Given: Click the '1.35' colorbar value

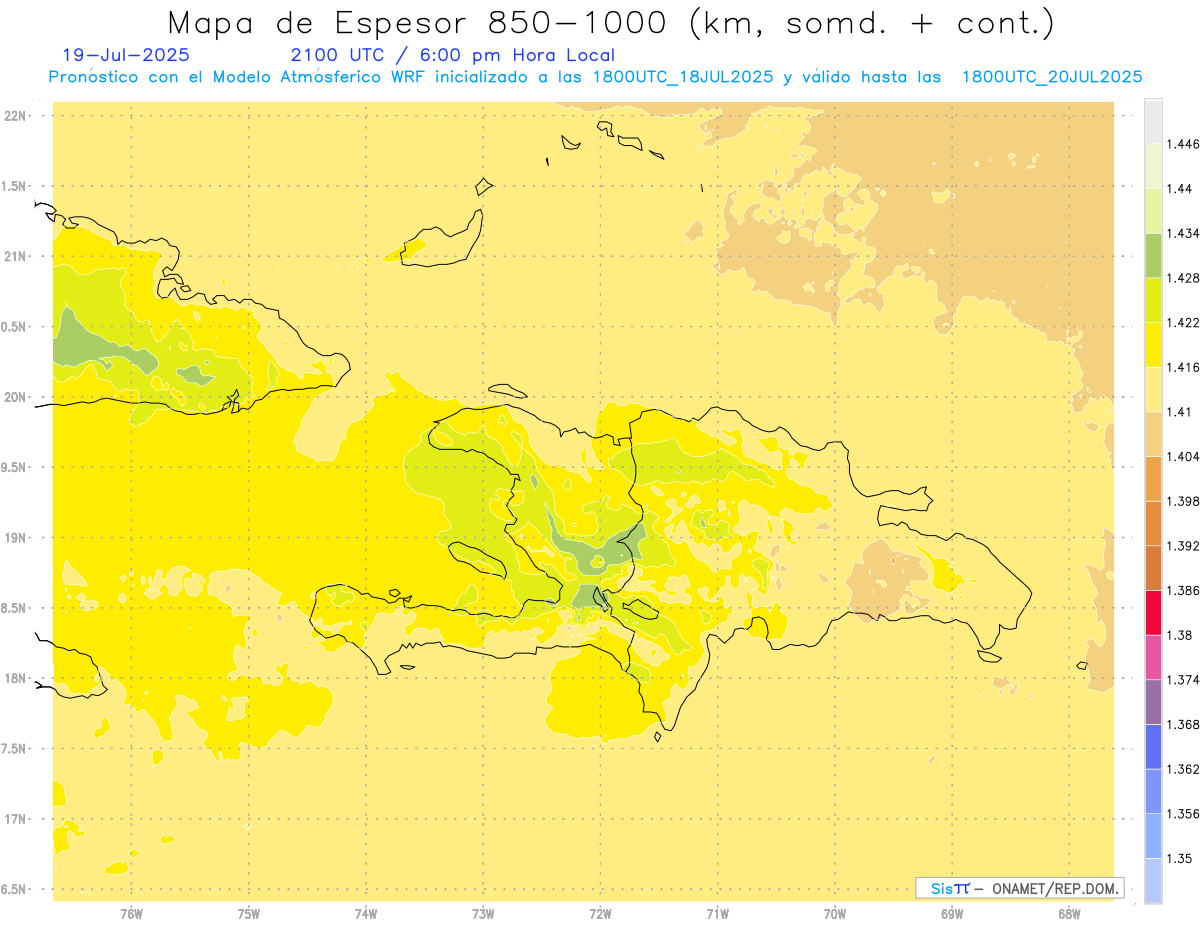Looking at the screenshot, I should click(x=1179, y=858).
